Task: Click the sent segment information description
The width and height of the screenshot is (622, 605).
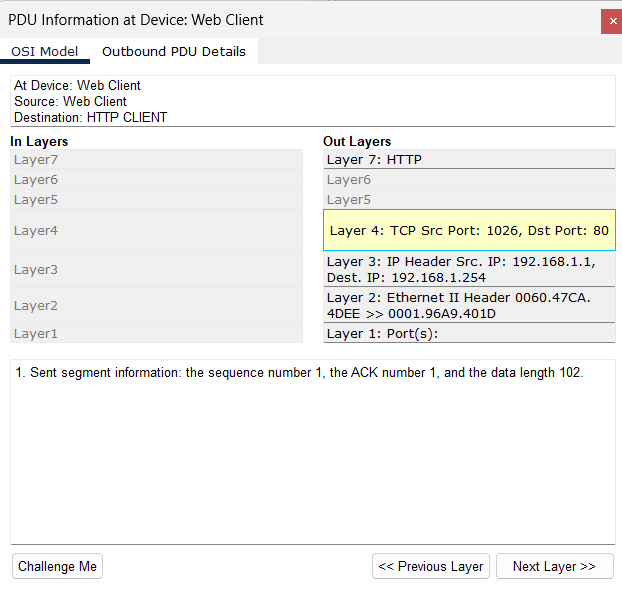Action: click(299, 373)
